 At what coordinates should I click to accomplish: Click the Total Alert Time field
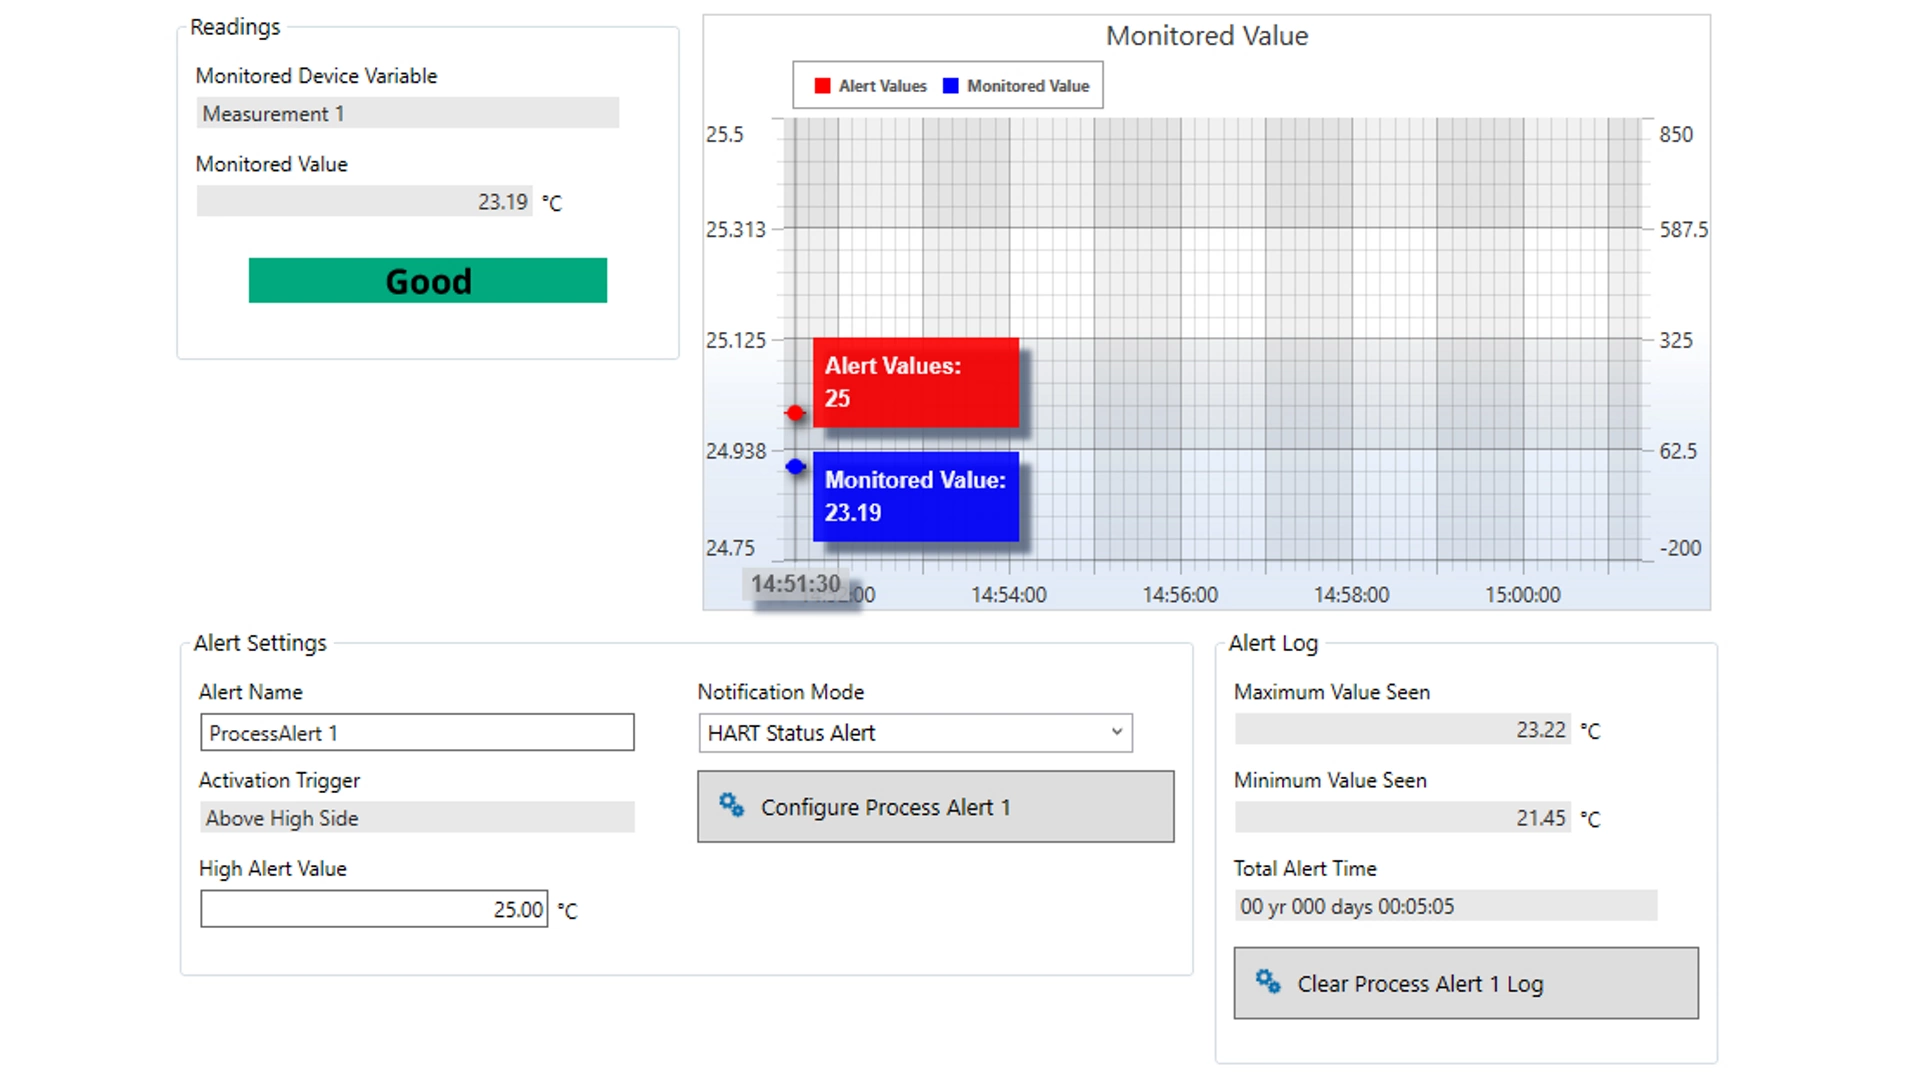point(1445,906)
